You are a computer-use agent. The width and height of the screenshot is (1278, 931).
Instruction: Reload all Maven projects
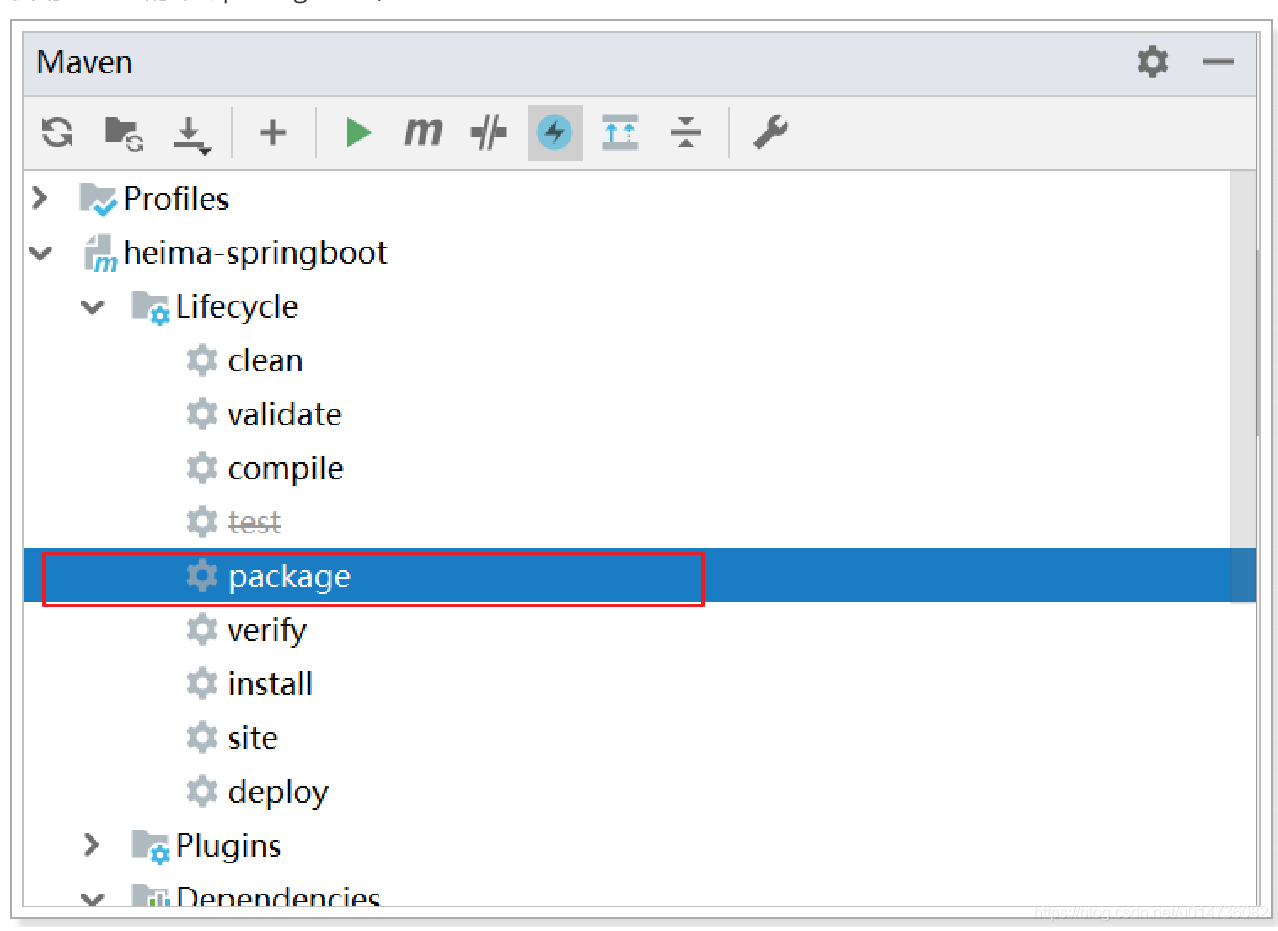(x=57, y=132)
